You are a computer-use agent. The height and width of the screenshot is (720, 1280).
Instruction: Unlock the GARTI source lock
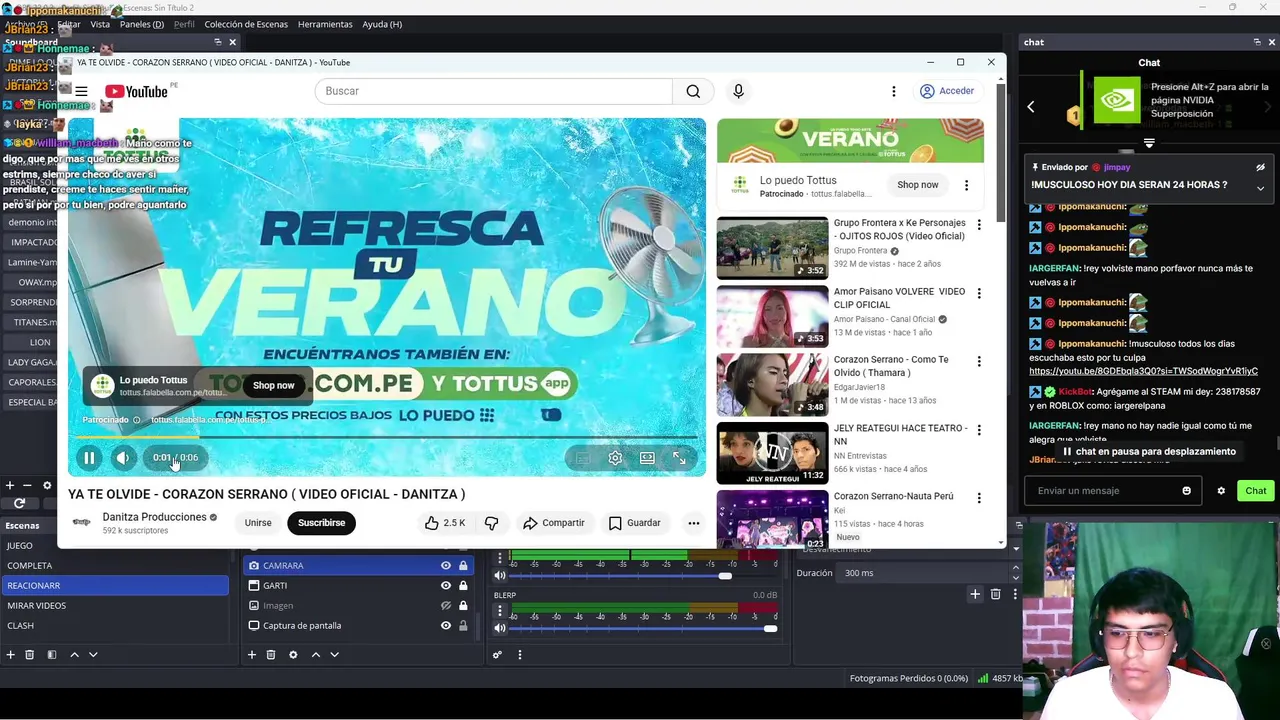[463, 586]
